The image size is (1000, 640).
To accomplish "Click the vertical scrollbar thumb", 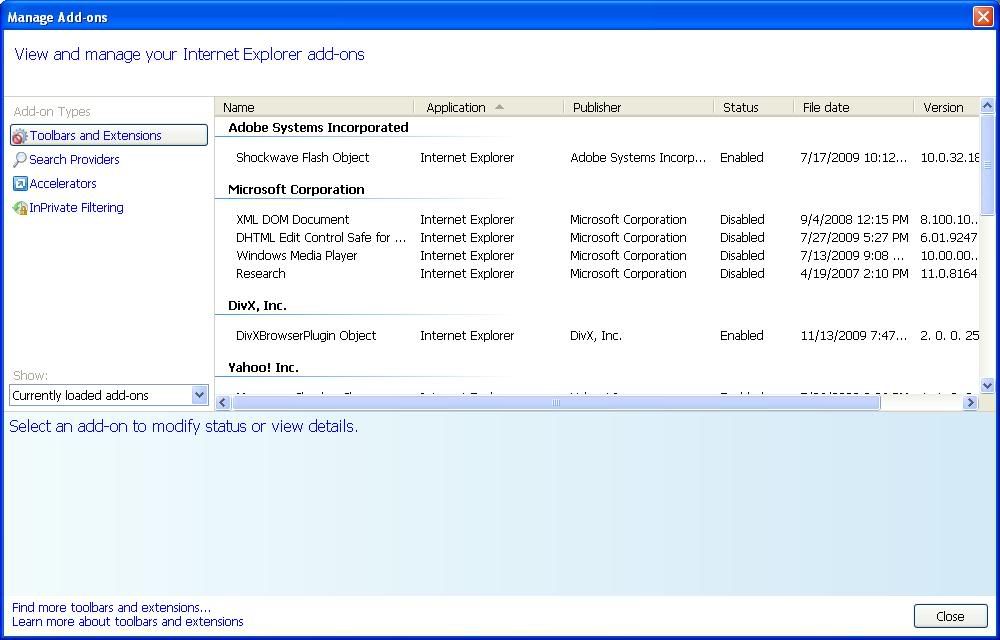I will (x=987, y=164).
